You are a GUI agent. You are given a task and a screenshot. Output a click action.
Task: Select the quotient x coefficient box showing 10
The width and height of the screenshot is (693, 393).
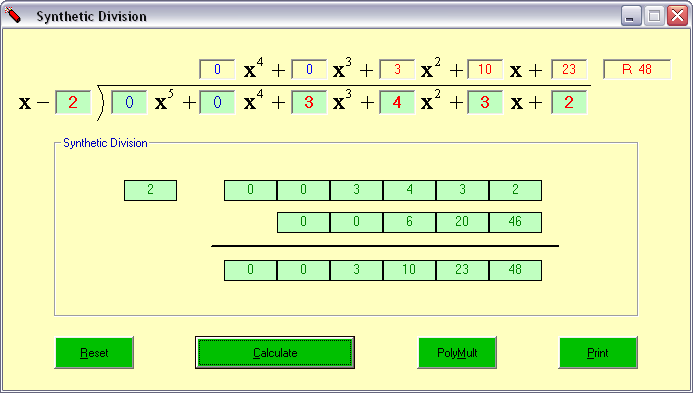point(485,69)
